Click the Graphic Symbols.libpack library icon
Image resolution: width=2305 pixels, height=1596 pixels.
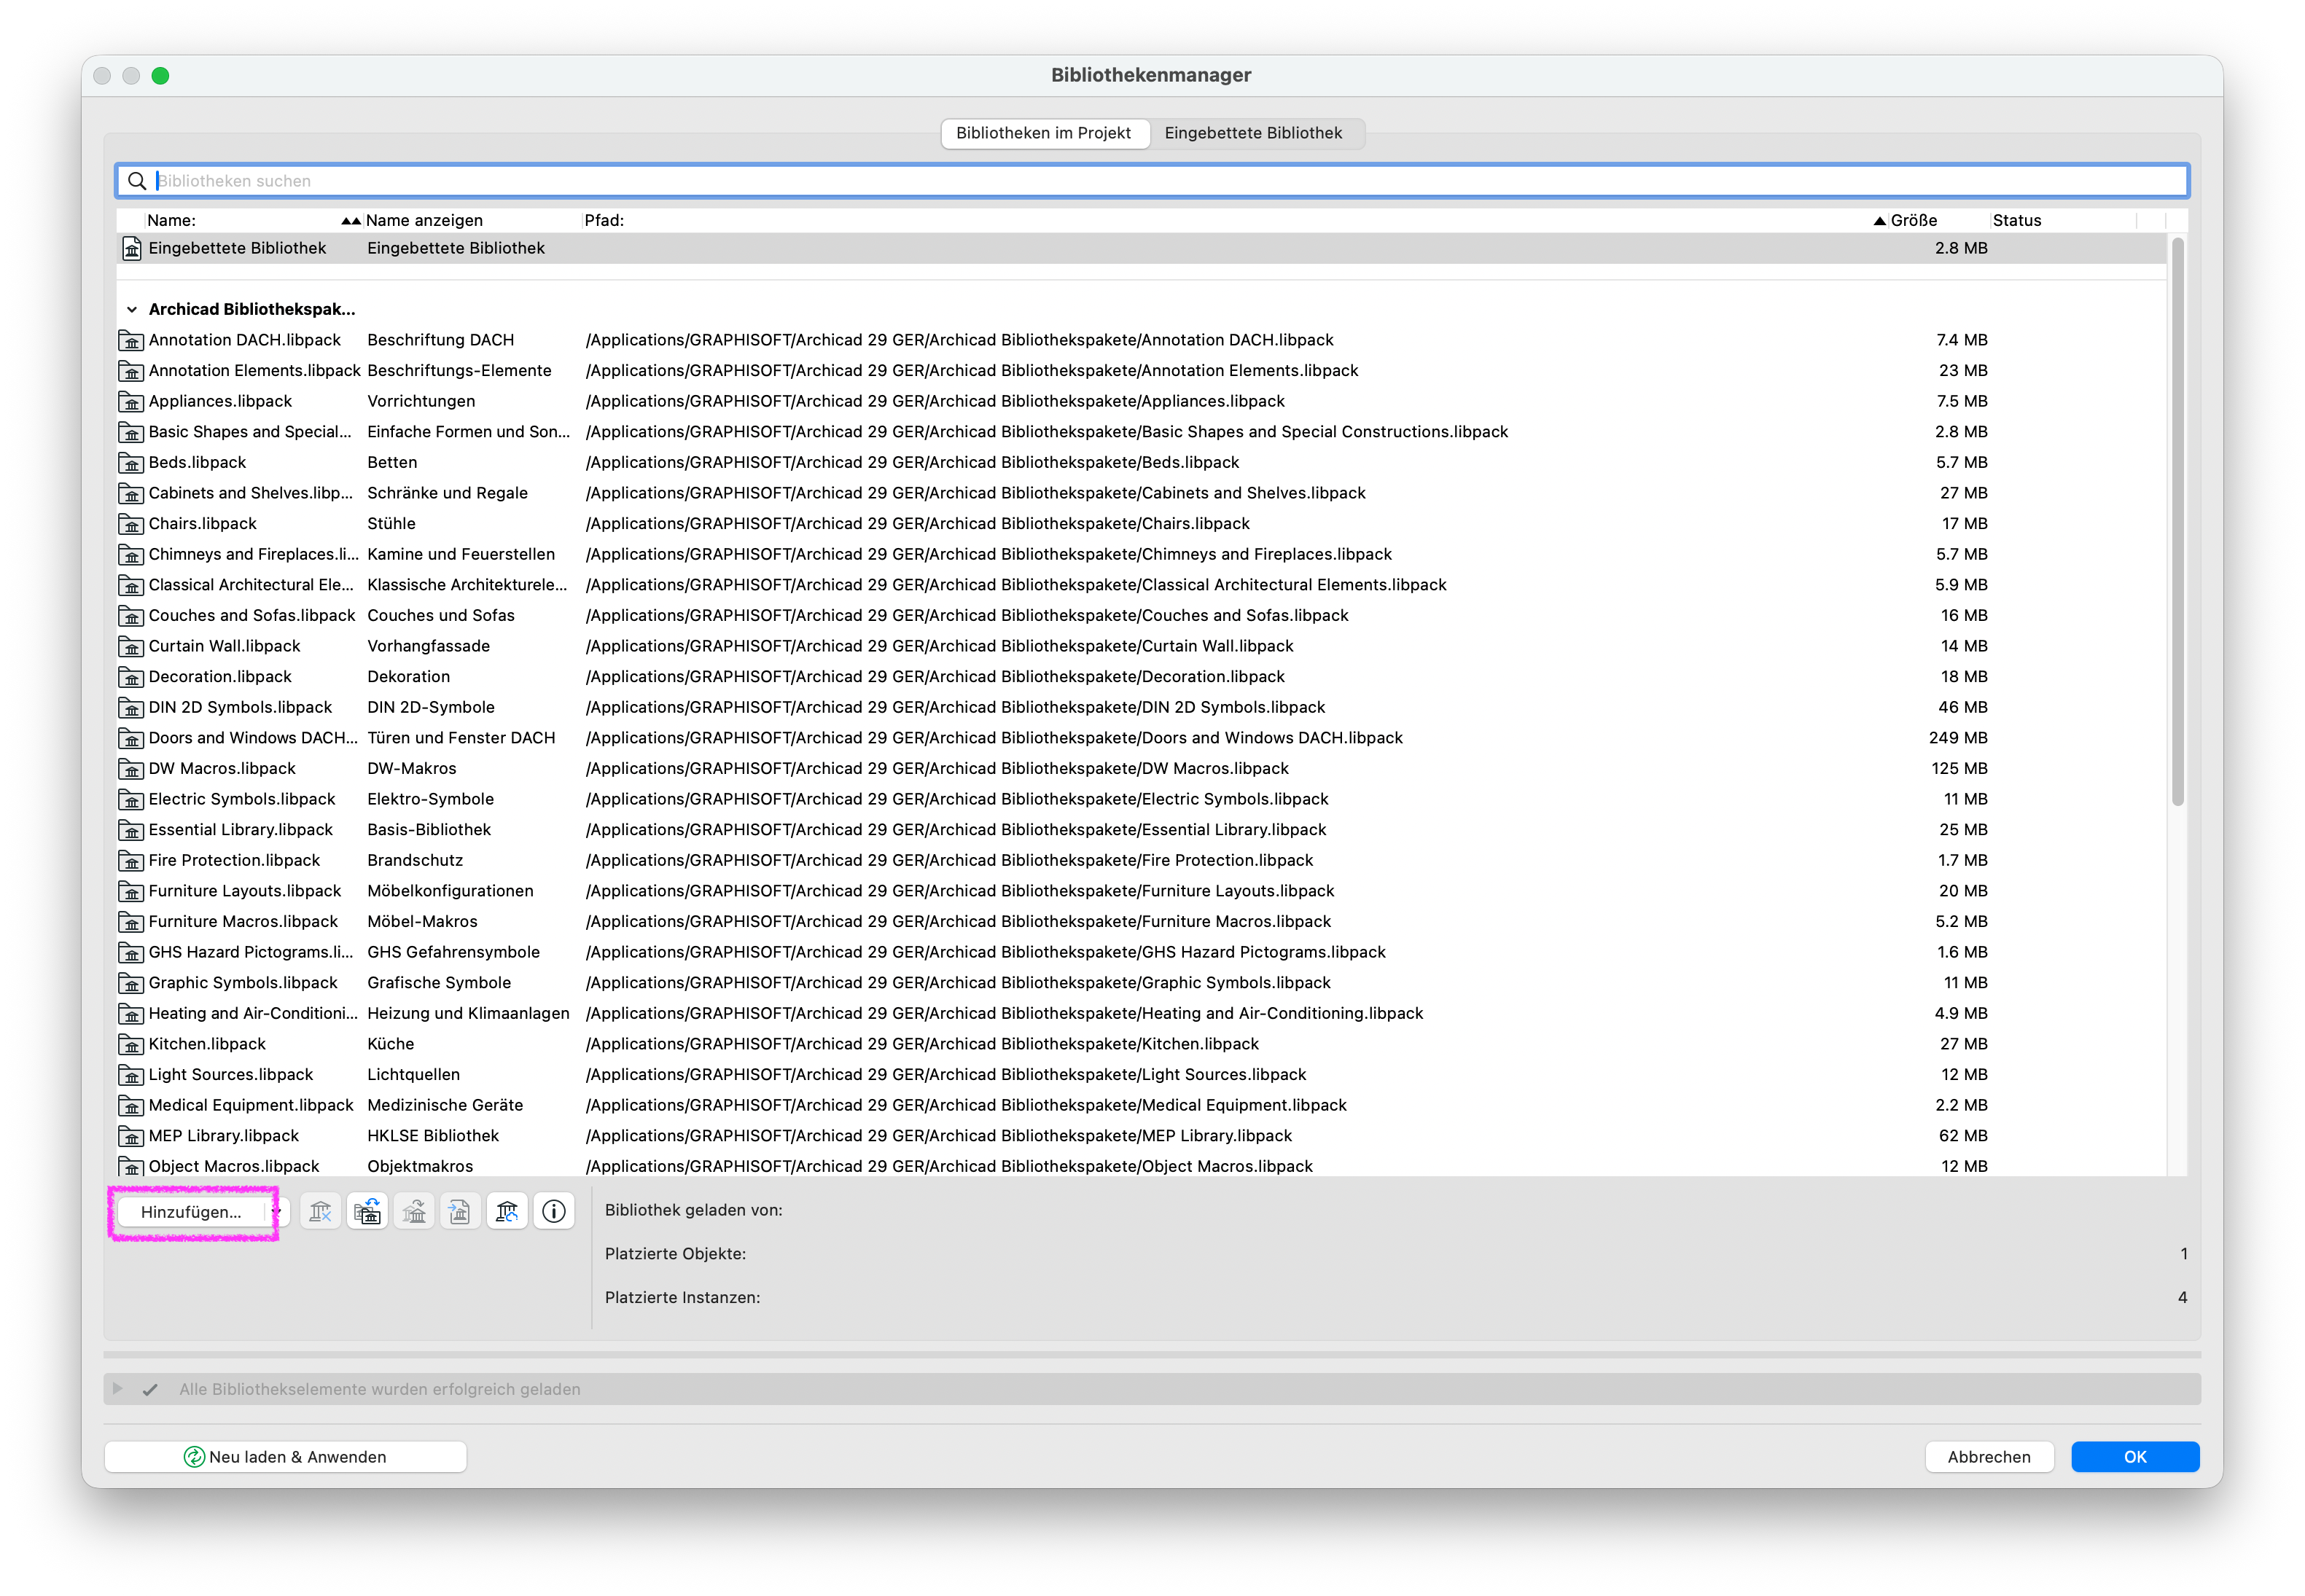pos(131,983)
